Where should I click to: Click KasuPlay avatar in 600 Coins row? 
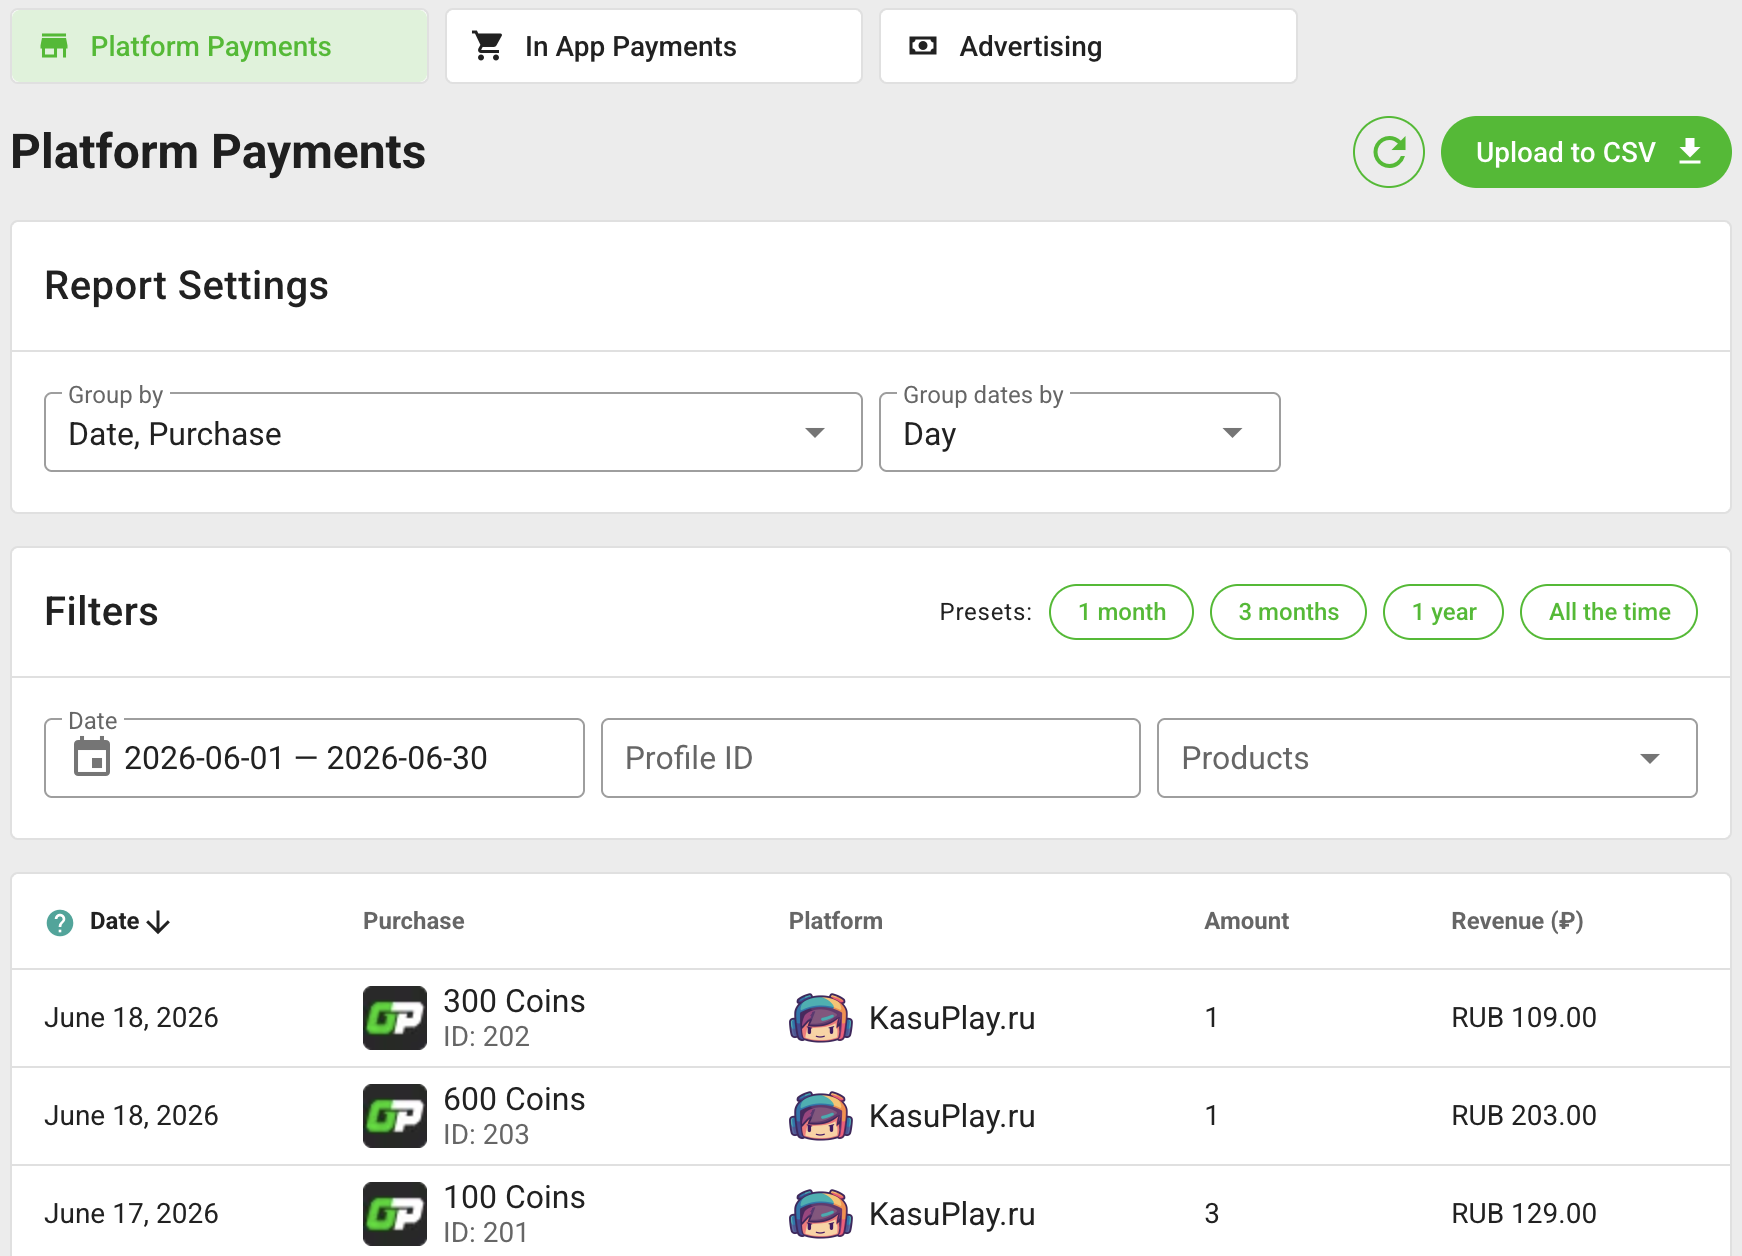(x=821, y=1116)
